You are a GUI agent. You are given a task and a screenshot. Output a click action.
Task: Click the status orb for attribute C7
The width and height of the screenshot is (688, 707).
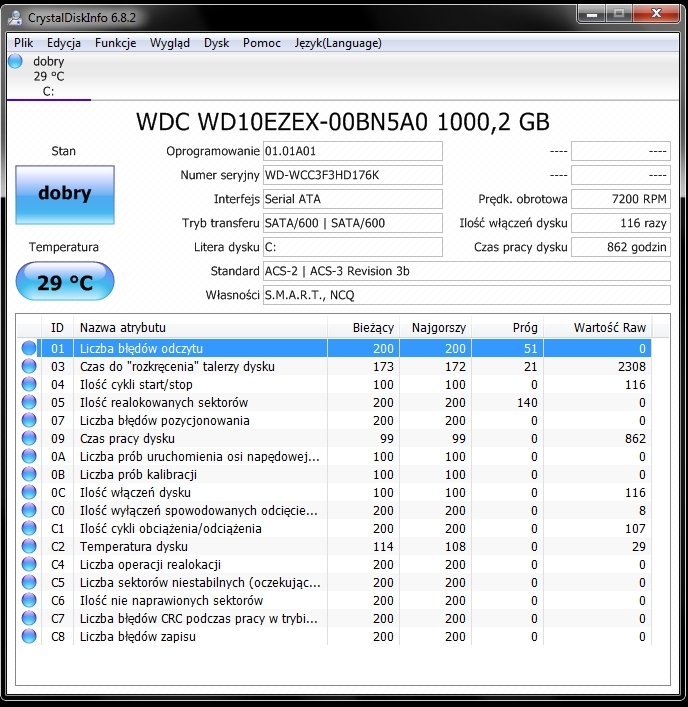point(29,619)
